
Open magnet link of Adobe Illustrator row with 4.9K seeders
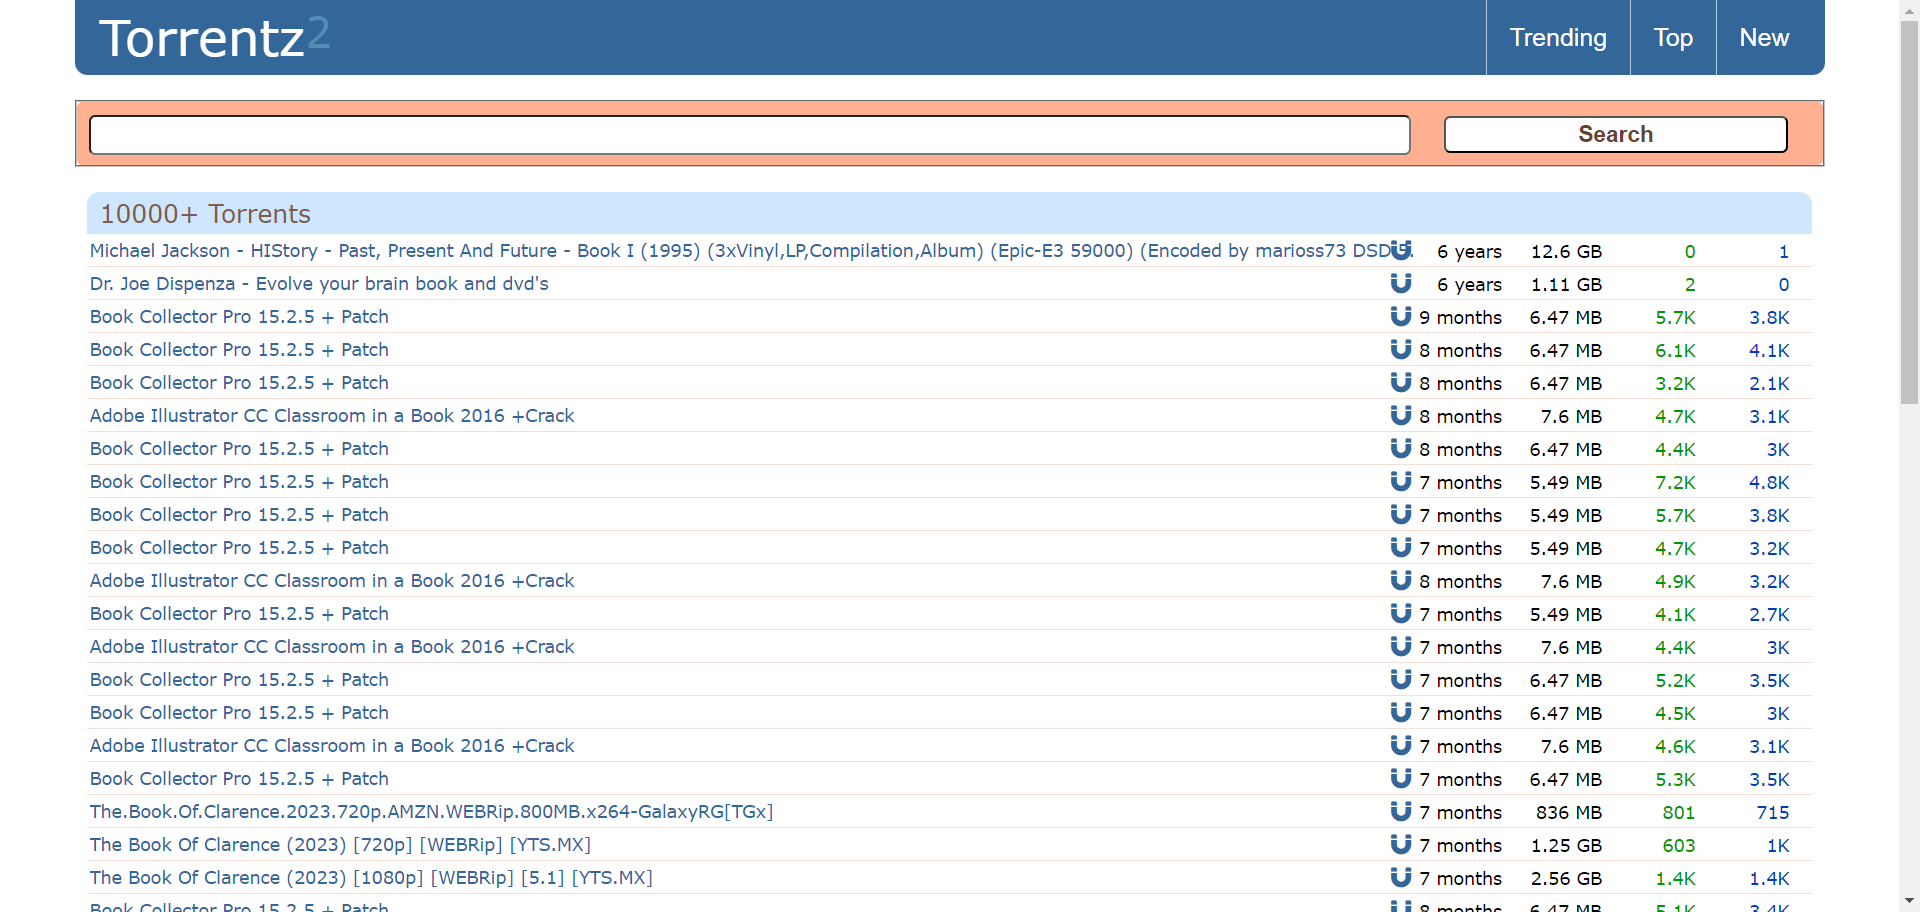coord(1401,580)
